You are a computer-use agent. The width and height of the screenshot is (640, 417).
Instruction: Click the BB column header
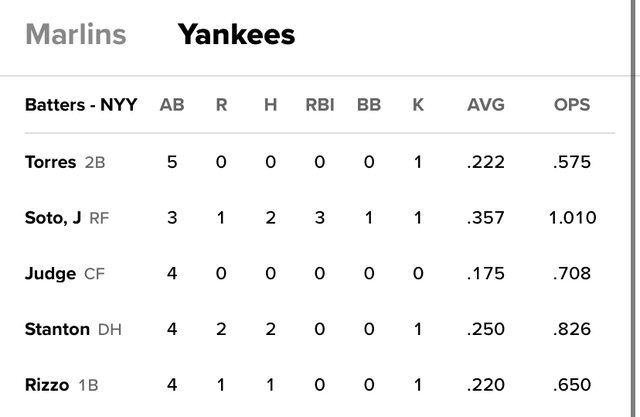(x=369, y=105)
